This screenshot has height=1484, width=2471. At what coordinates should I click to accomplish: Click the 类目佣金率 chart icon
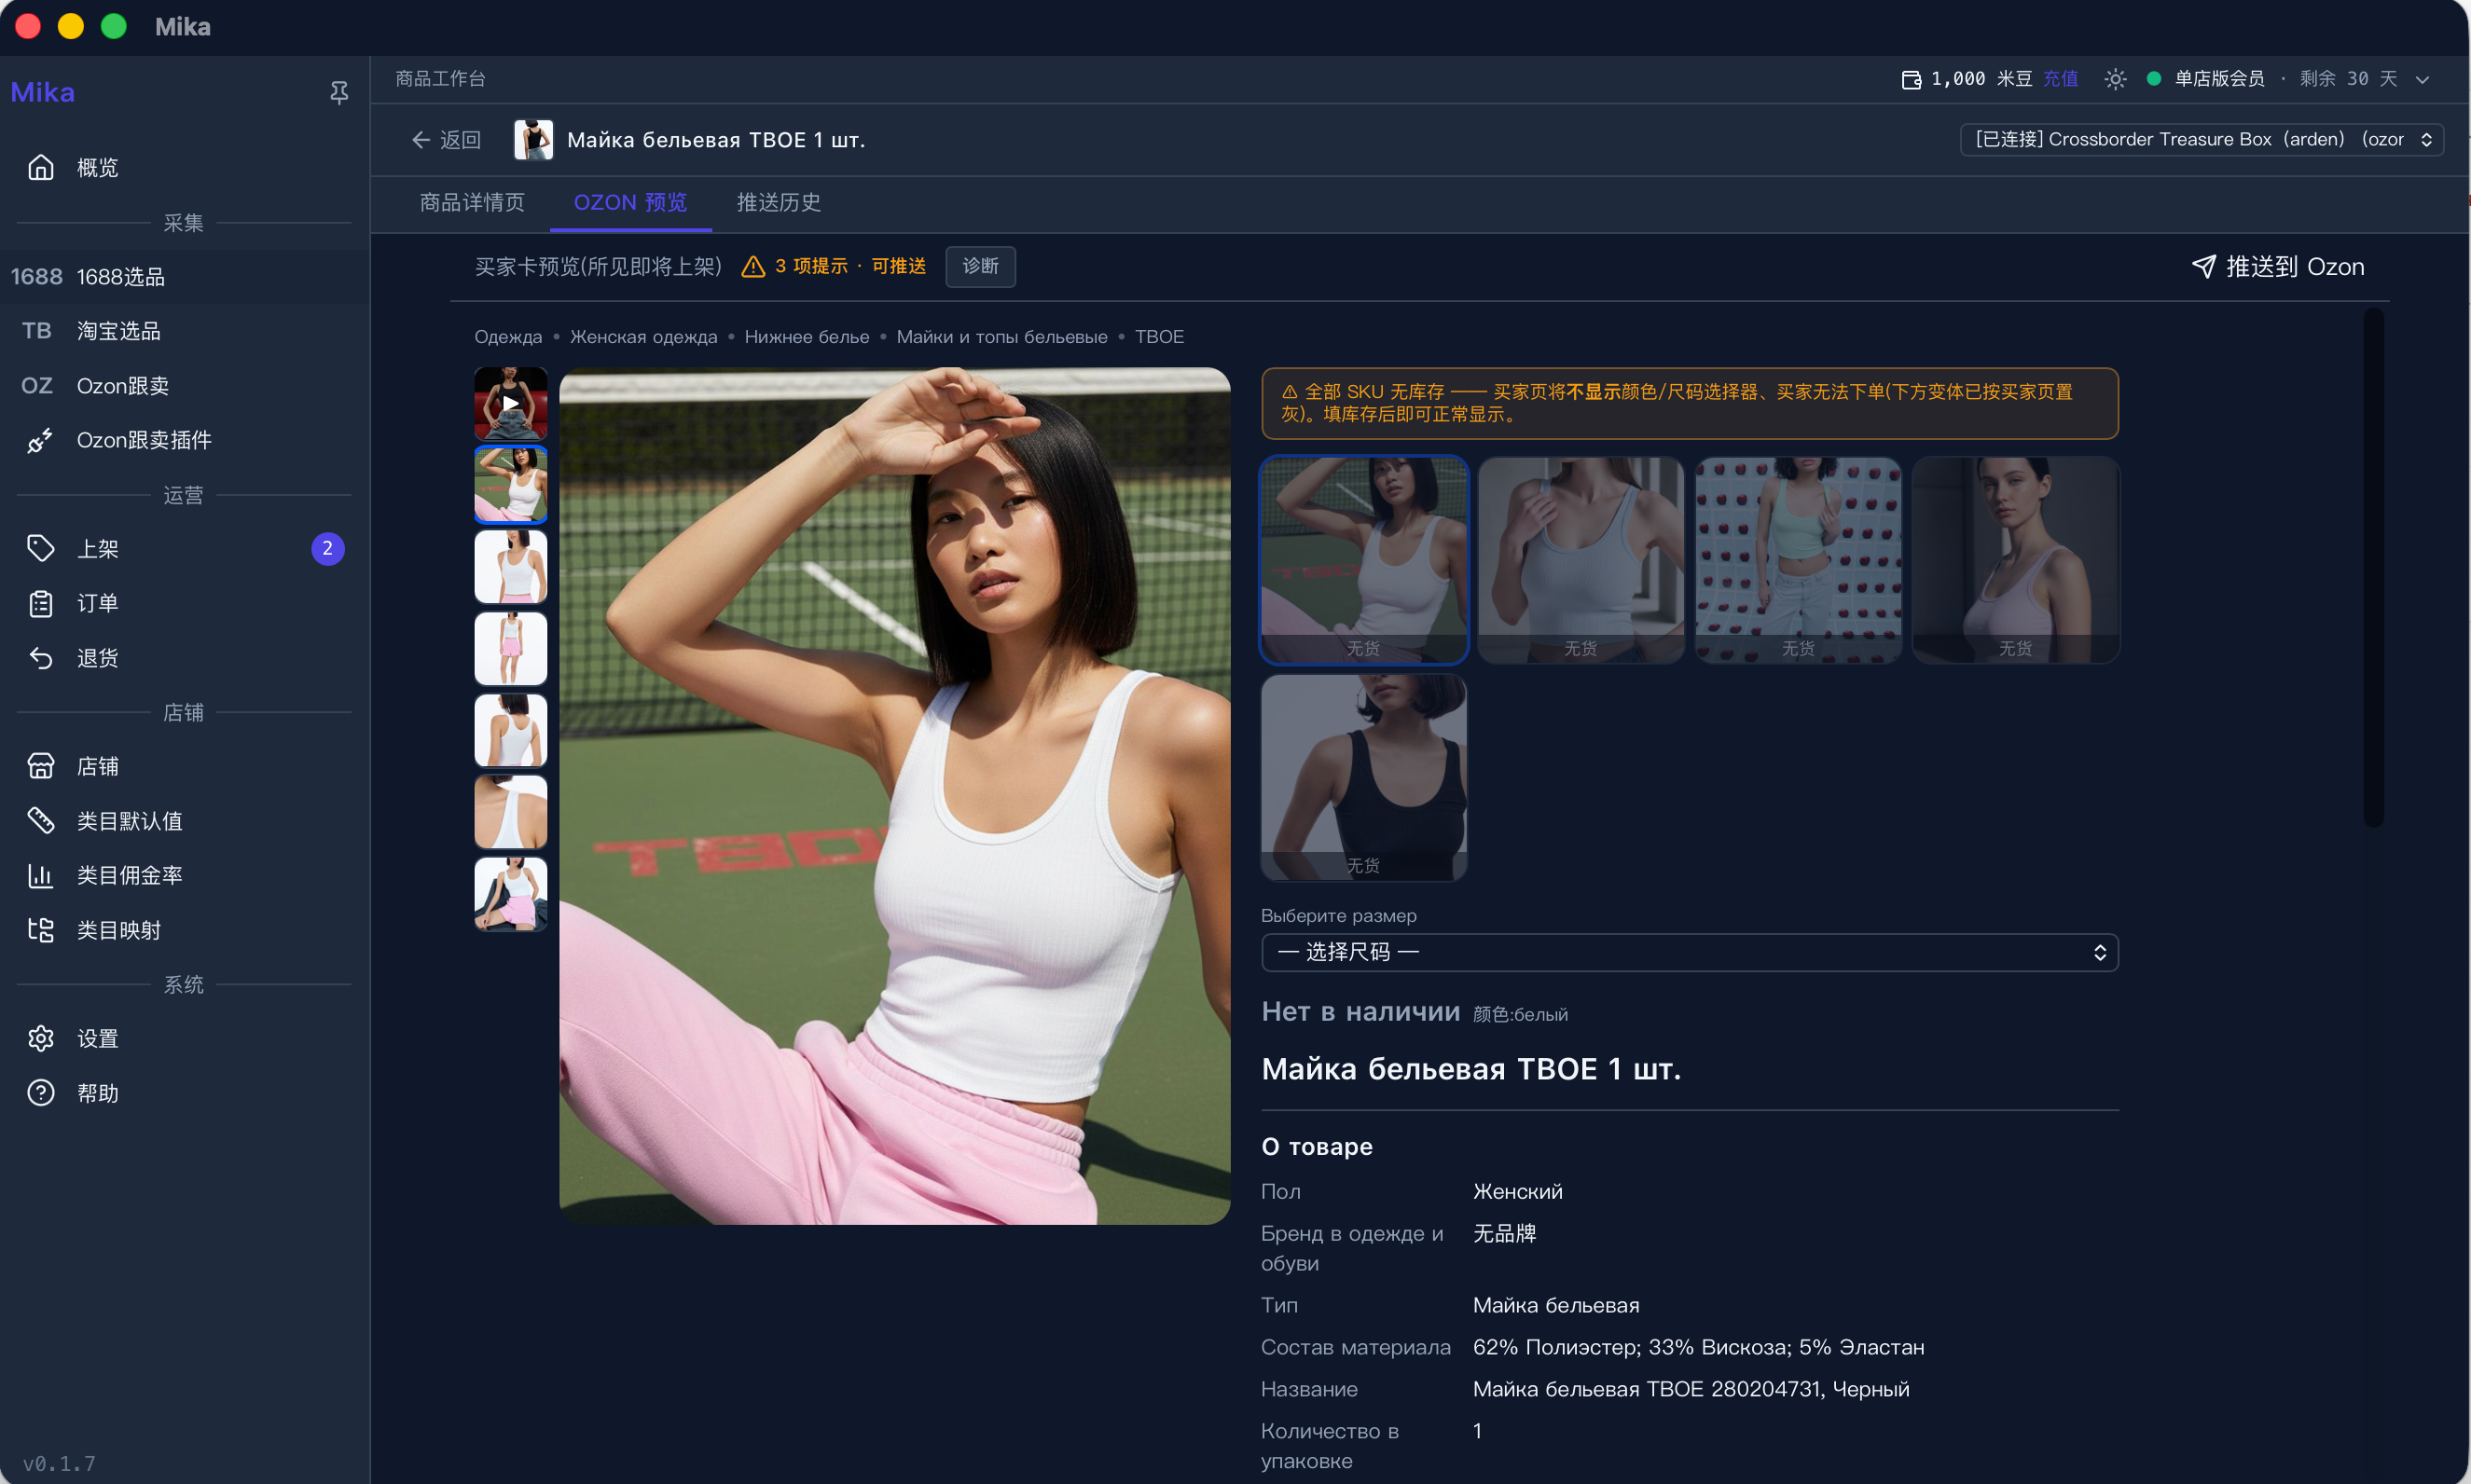tap(41, 875)
